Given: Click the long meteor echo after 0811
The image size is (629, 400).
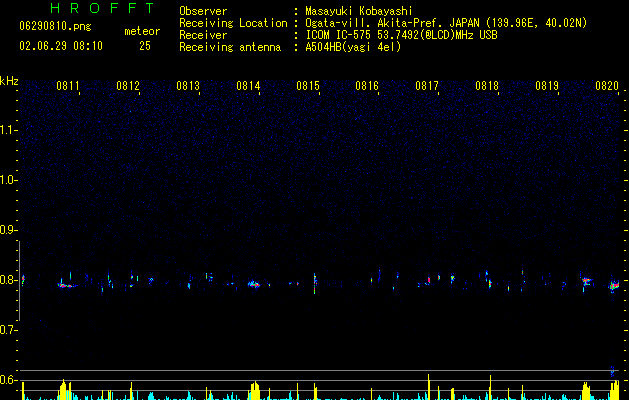Looking at the screenshot, I should (67, 286).
